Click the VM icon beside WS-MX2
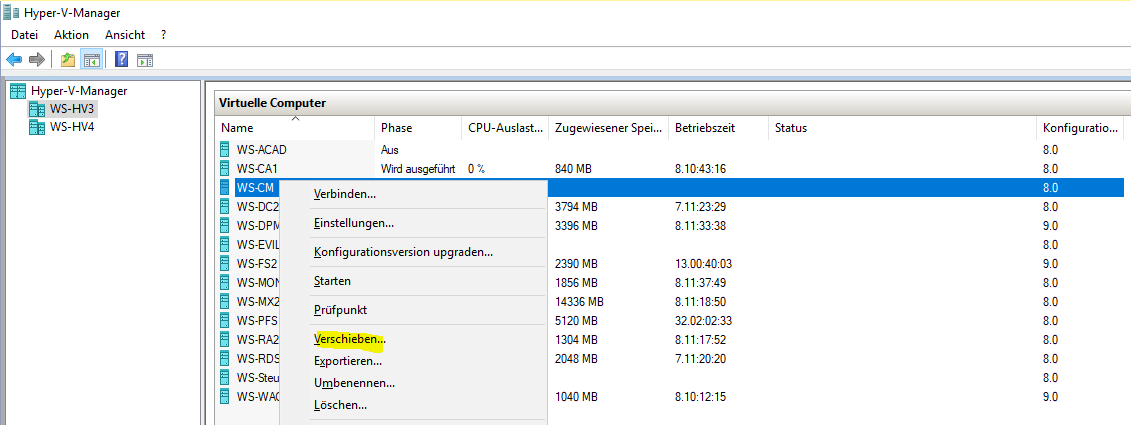The image size is (1131, 425). click(226, 301)
